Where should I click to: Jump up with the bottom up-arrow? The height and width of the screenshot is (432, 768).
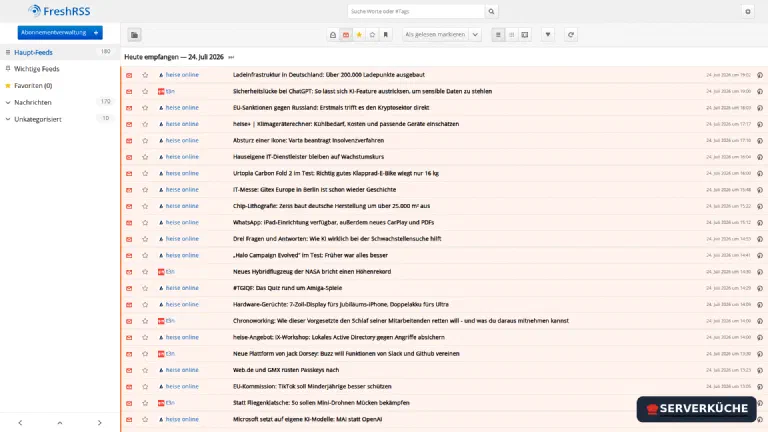click(x=60, y=423)
